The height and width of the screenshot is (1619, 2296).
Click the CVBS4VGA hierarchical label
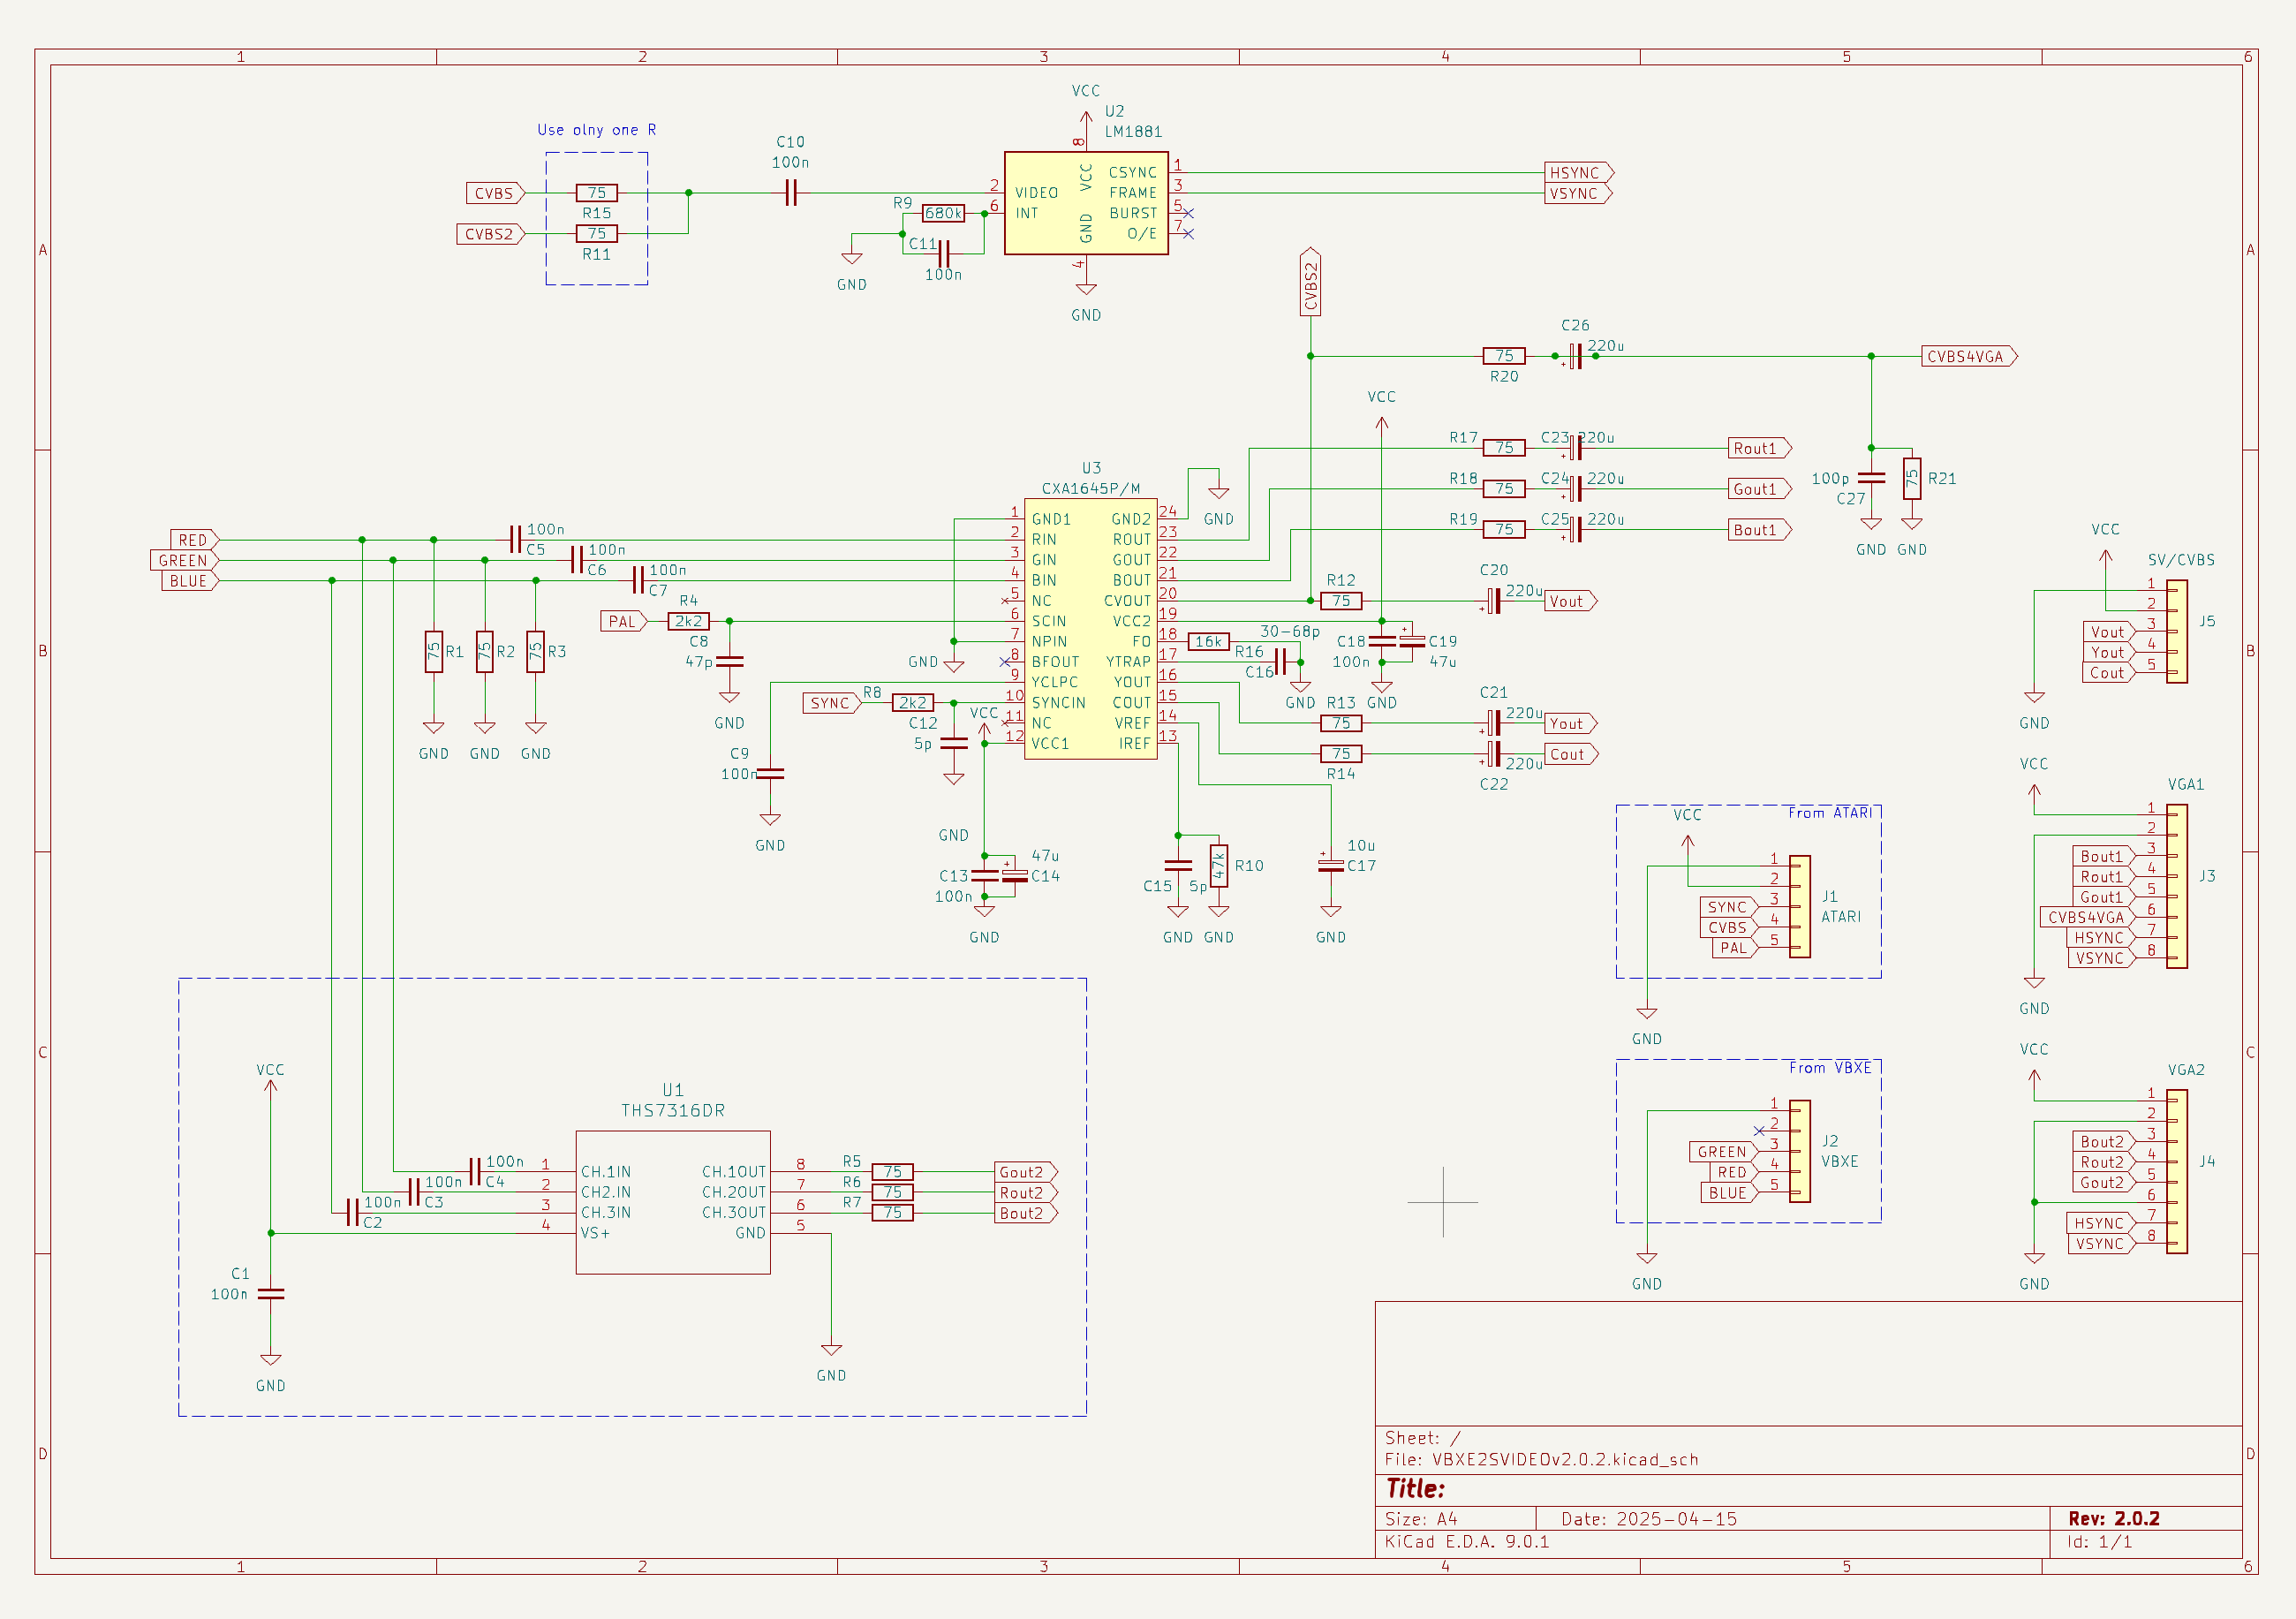1965,355
